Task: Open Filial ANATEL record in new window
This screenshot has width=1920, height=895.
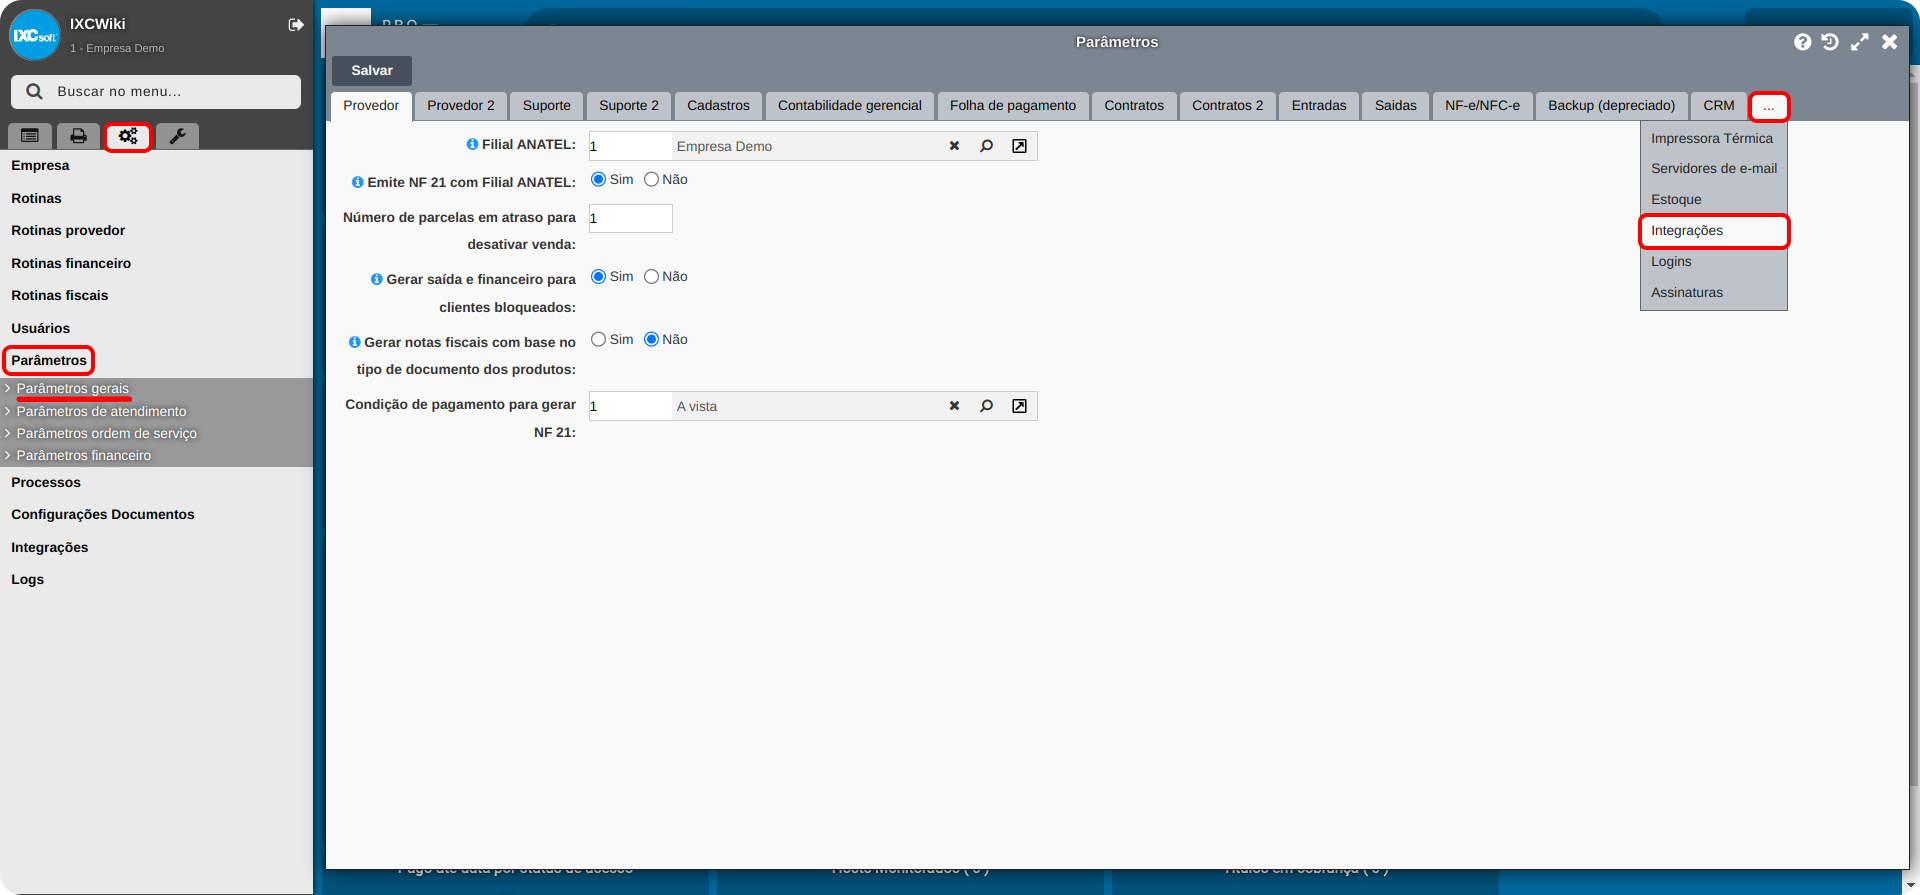Action: pyautogui.click(x=1019, y=146)
